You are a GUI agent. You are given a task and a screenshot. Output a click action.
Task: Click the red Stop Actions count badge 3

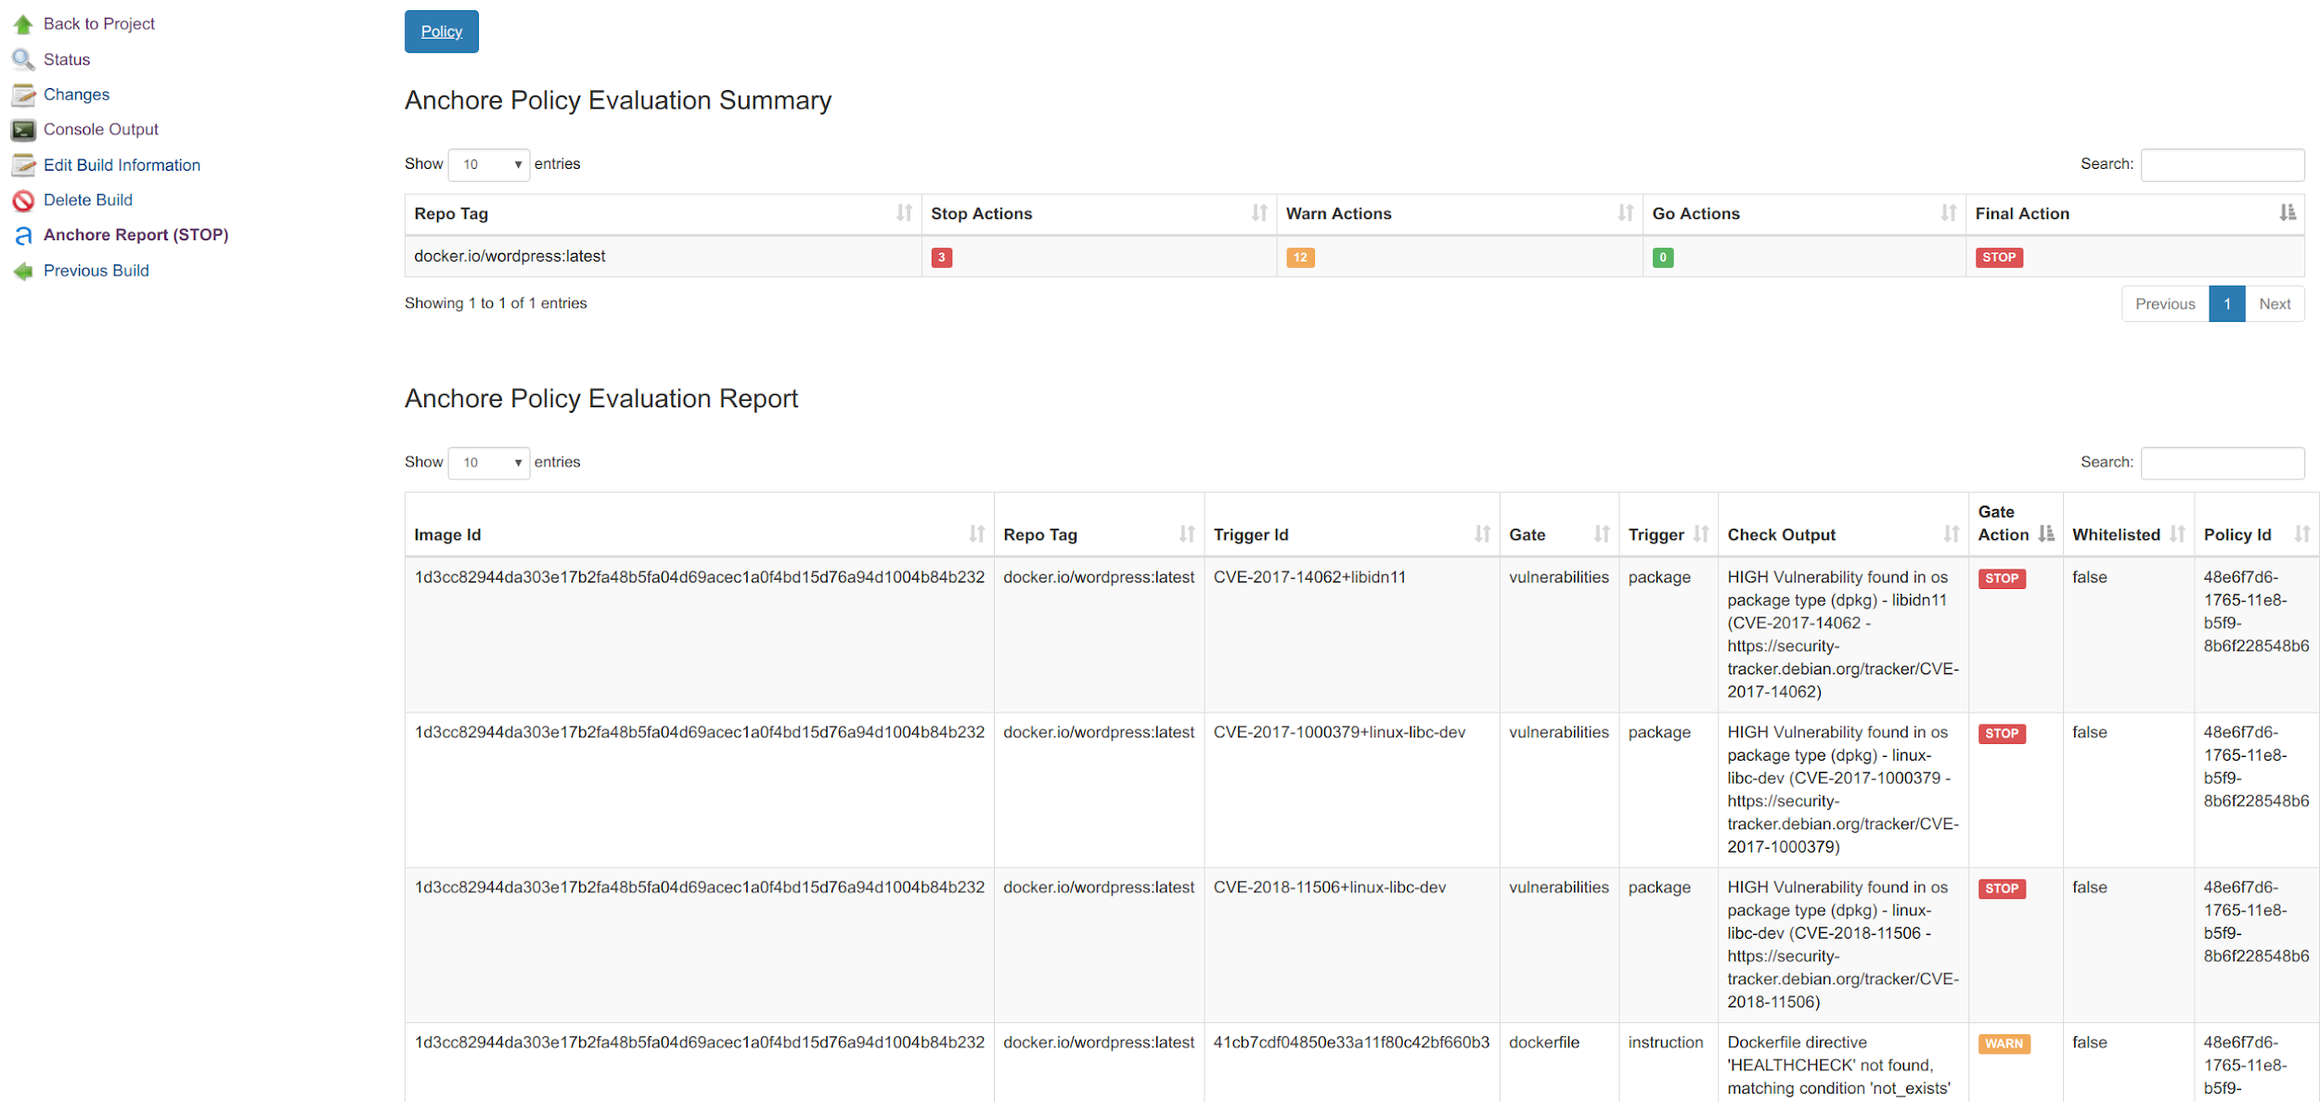point(941,257)
